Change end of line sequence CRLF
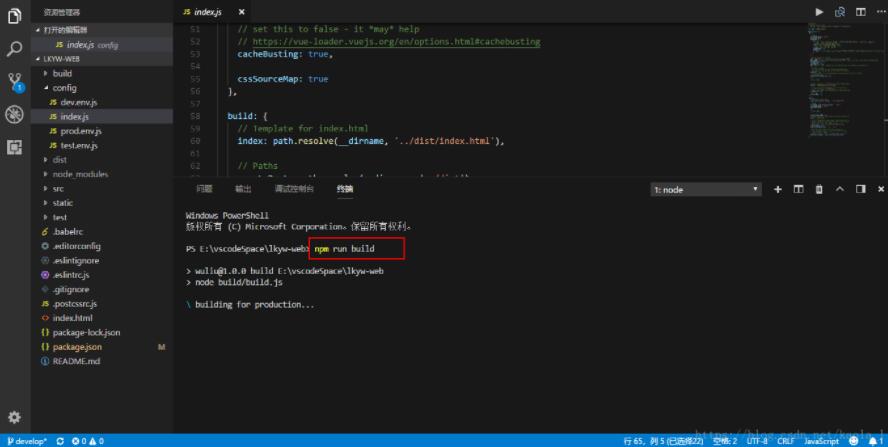 click(785, 441)
